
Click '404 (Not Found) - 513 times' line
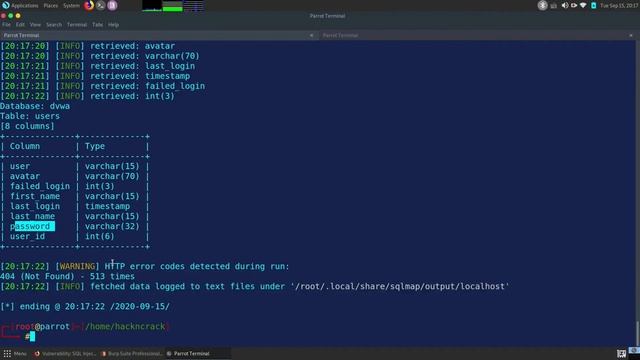tap(67, 276)
